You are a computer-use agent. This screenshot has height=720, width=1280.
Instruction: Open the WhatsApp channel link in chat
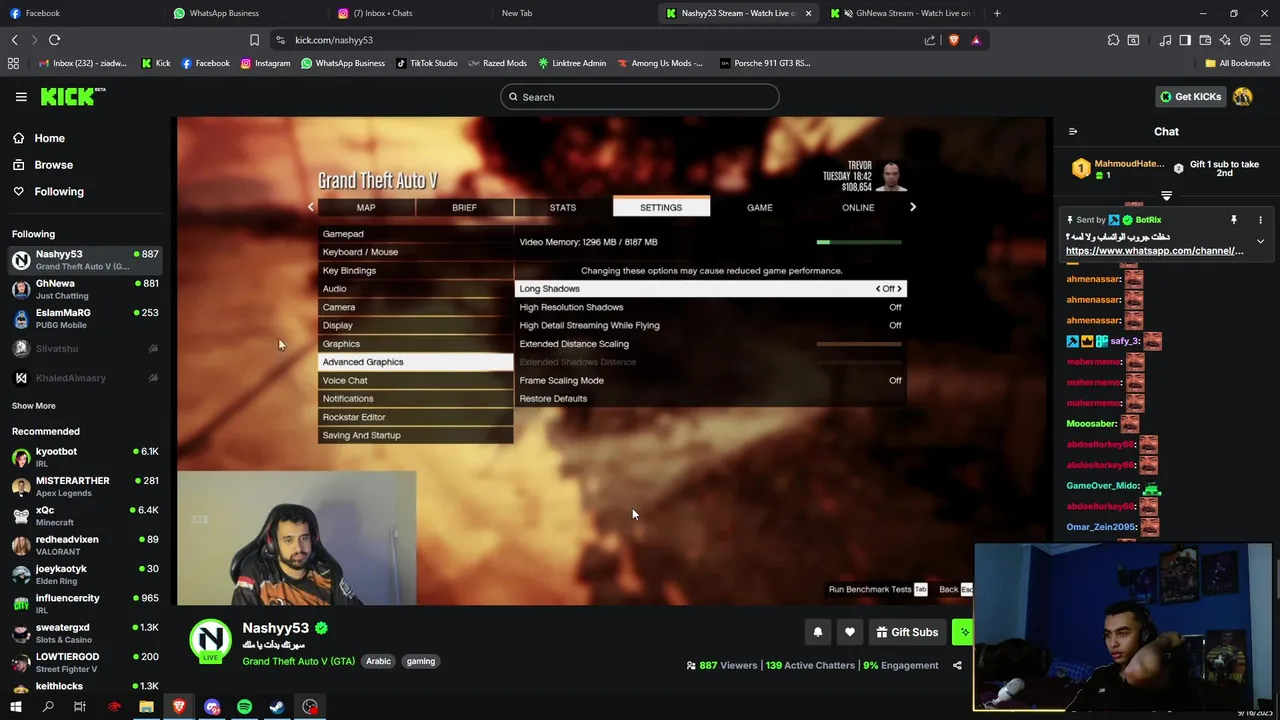(1154, 251)
